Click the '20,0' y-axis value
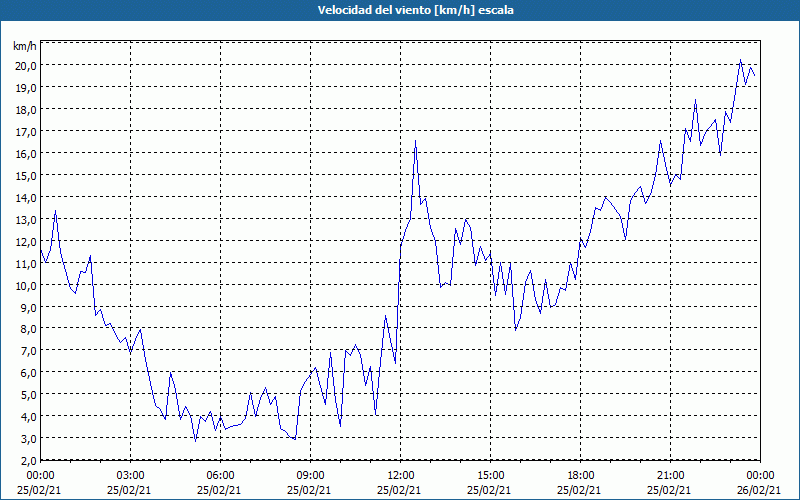The width and height of the screenshot is (800, 500). pos(27,65)
